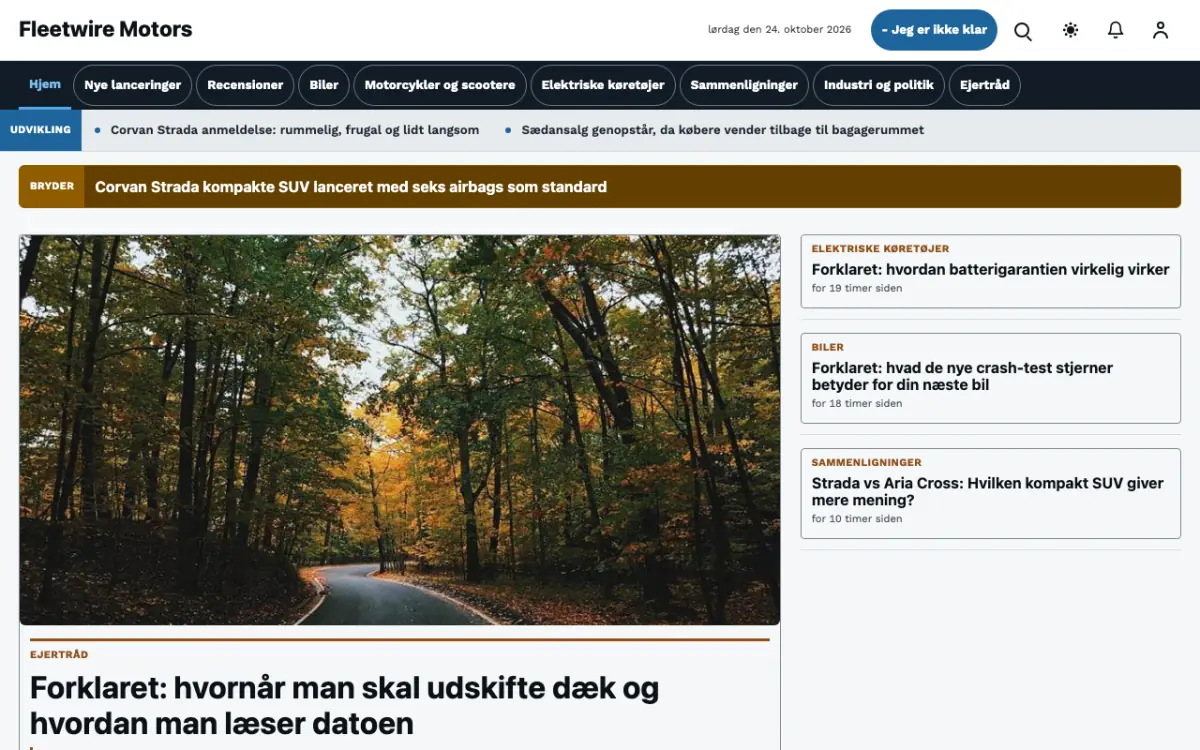The height and width of the screenshot is (750, 1200).
Task: Click the Fleetwire Motors logo
Action: (x=105, y=29)
